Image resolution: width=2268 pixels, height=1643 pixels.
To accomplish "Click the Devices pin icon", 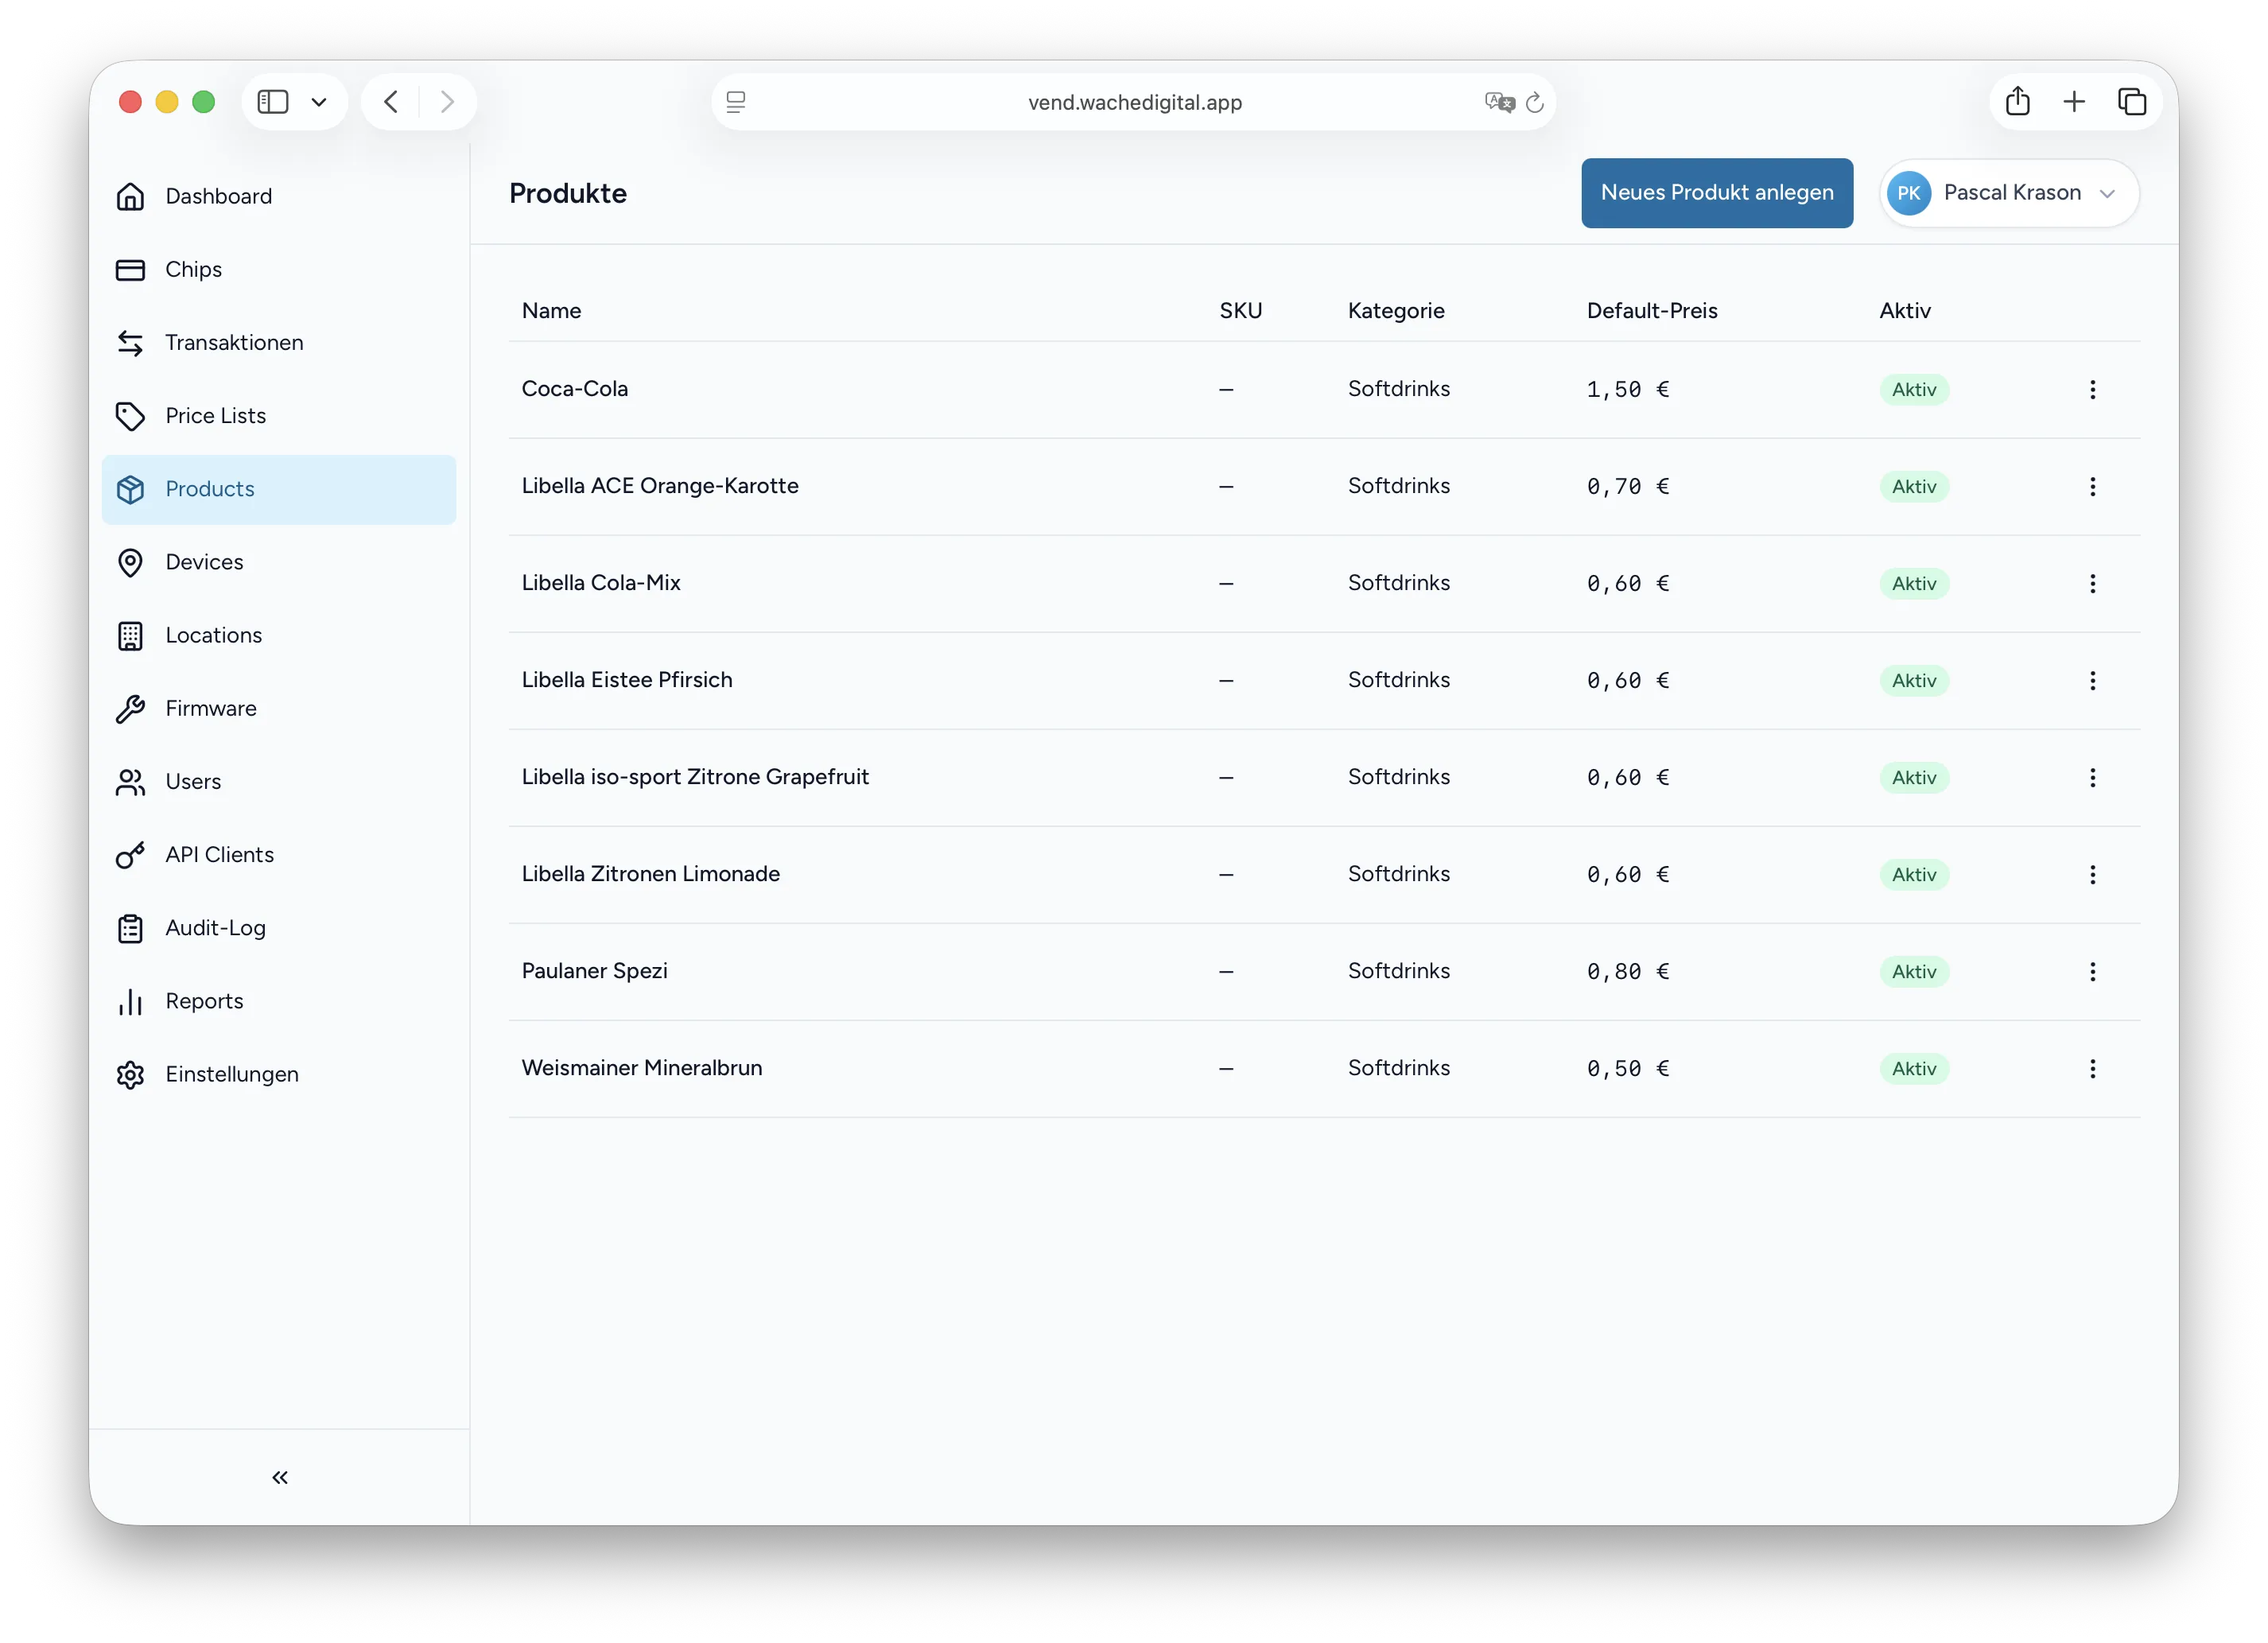I will click(x=130, y=562).
